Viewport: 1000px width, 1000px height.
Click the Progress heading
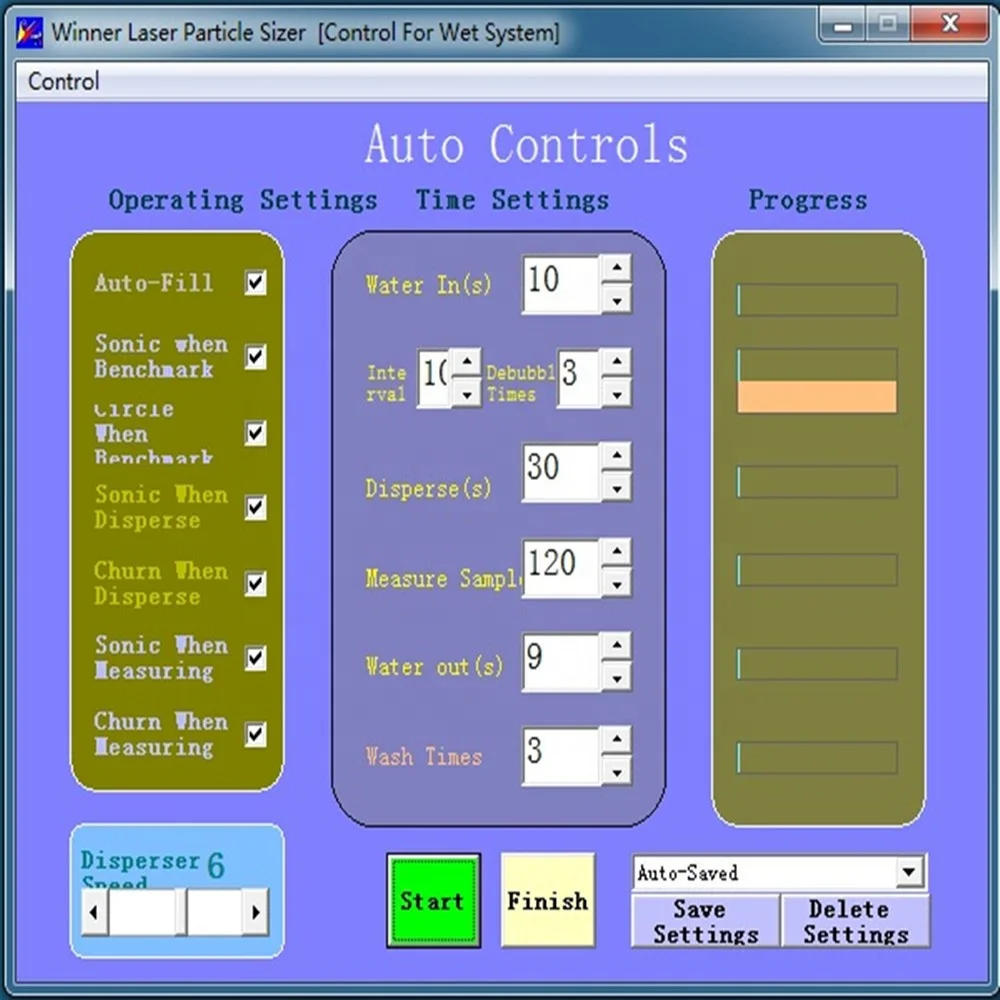(807, 200)
